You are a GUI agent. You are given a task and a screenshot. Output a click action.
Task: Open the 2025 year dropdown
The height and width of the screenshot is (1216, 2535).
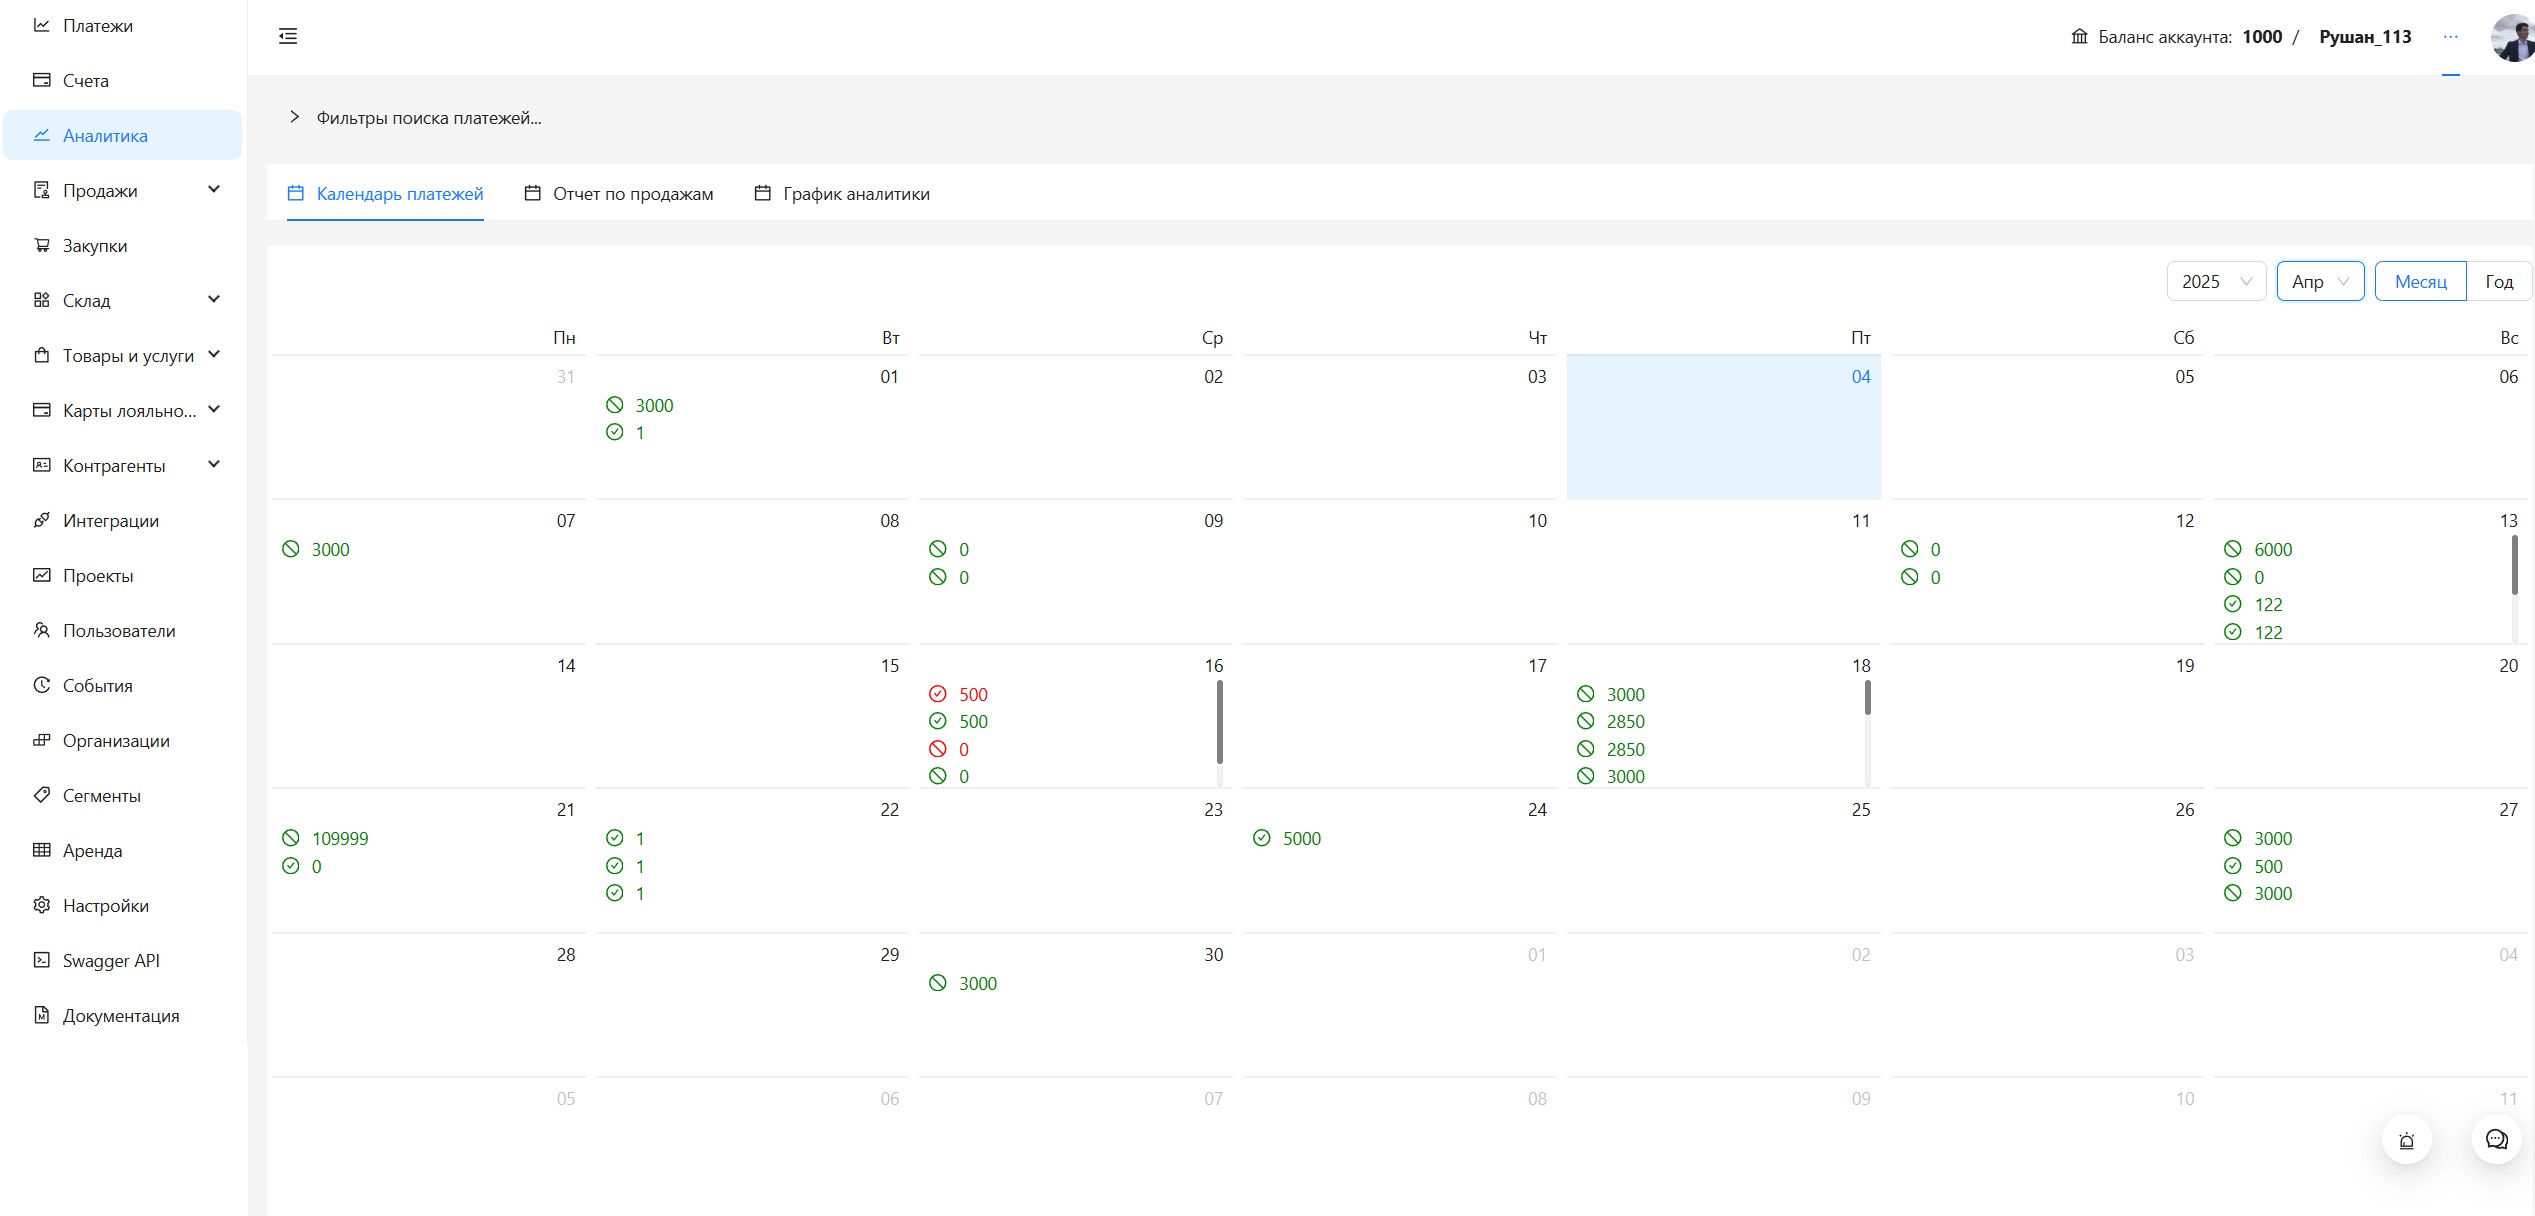click(2216, 282)
